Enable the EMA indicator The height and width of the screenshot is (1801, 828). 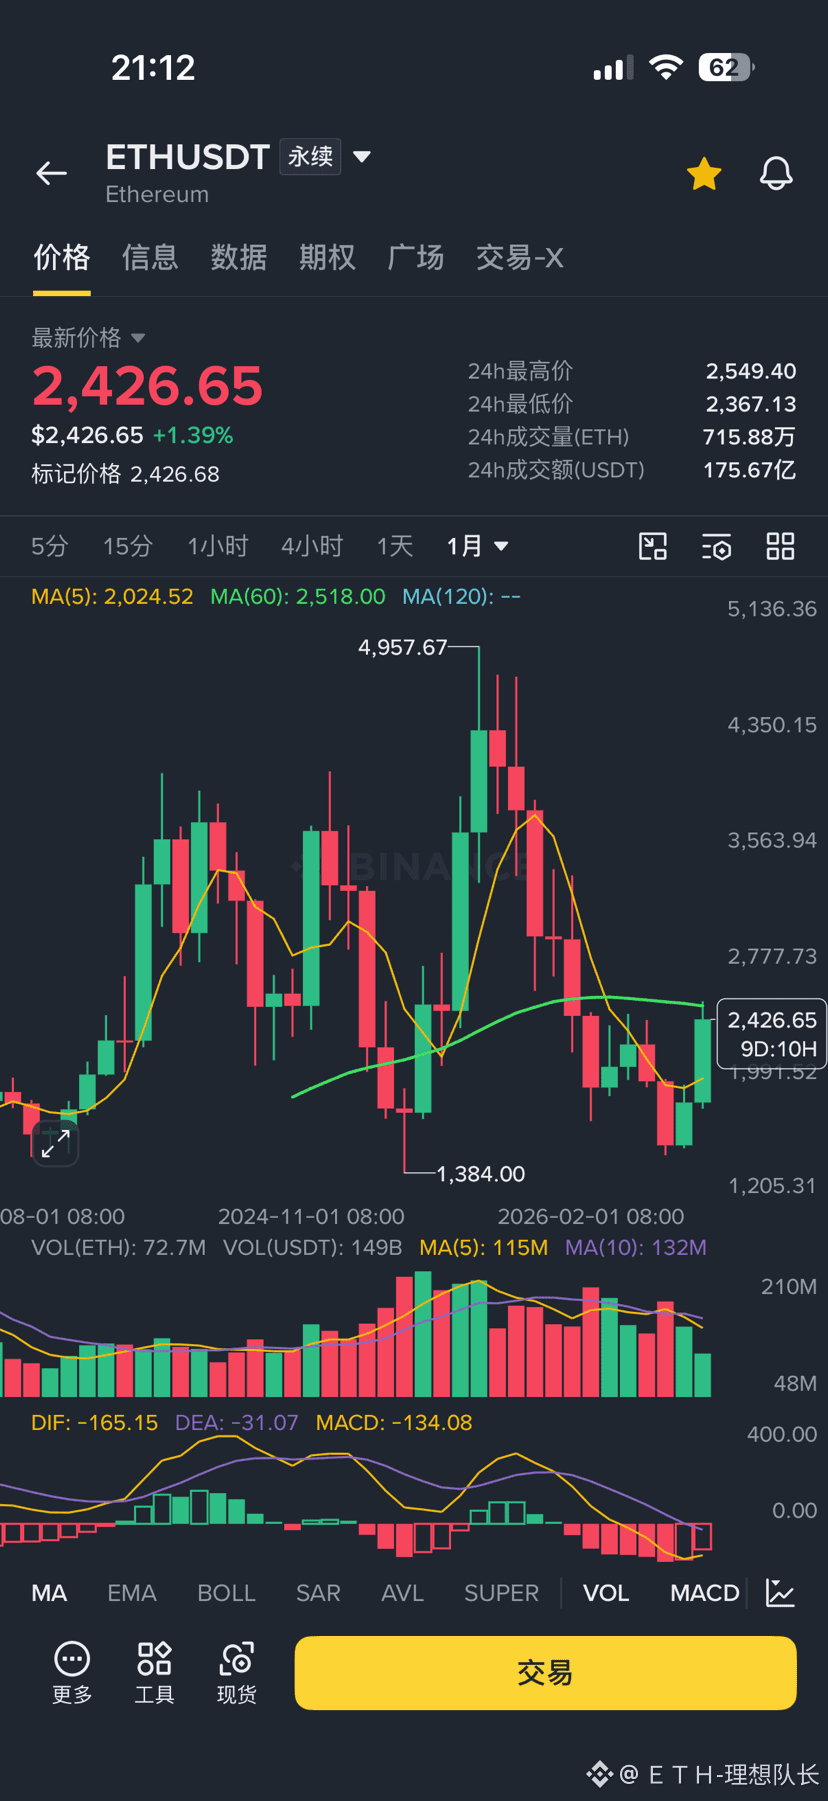pos(132,1593)
